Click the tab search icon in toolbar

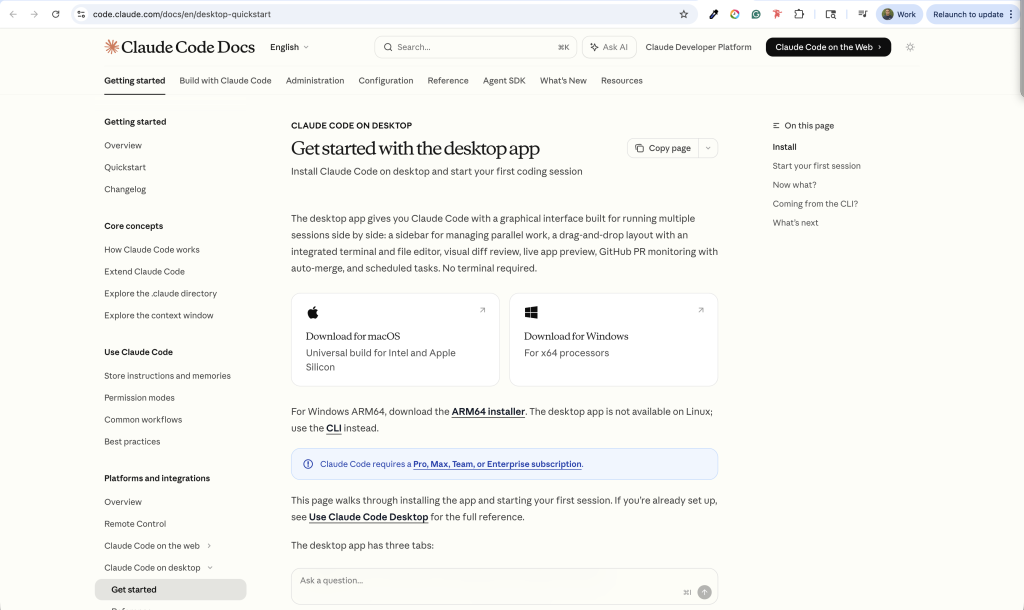pyautogui.click(x=831, y=14)
